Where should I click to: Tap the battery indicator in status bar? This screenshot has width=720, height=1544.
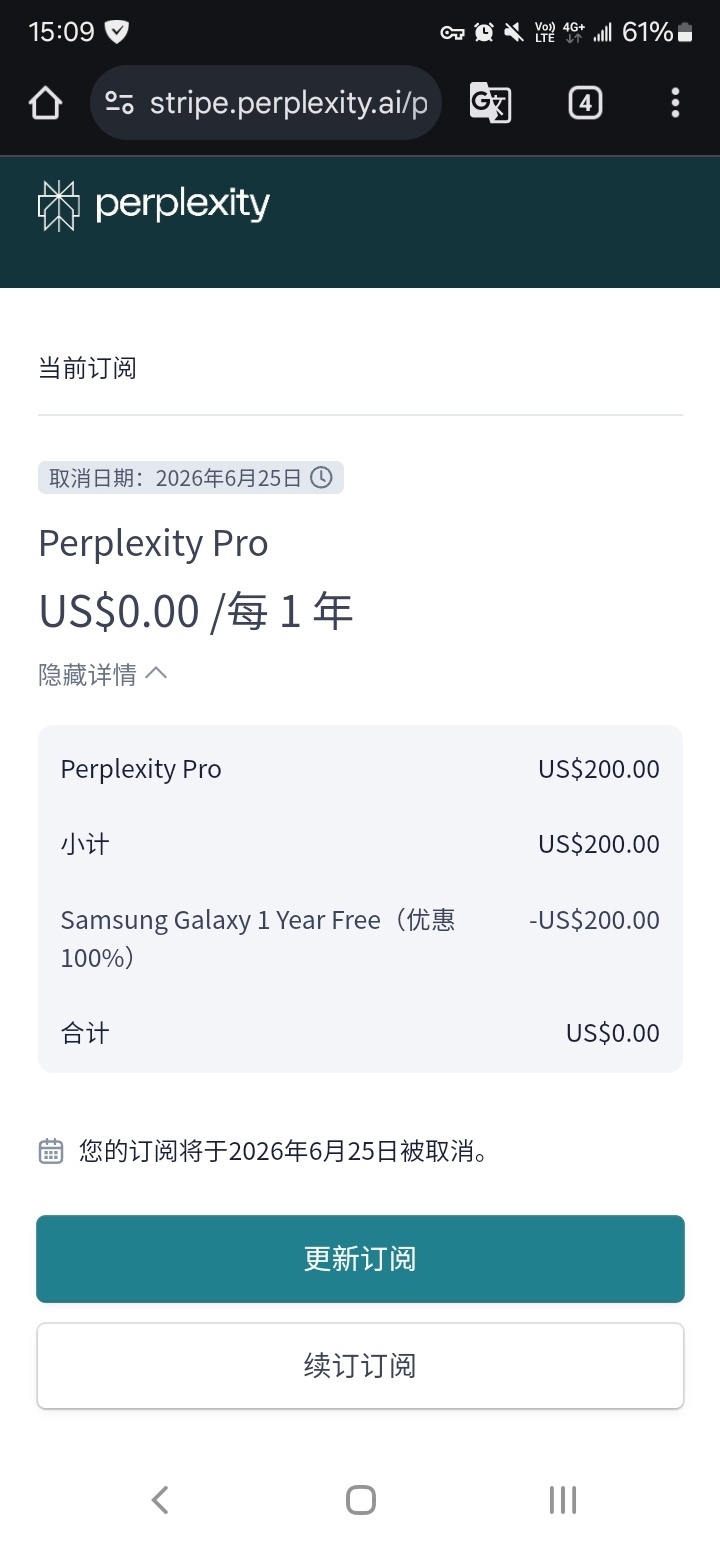pos(685,33)
